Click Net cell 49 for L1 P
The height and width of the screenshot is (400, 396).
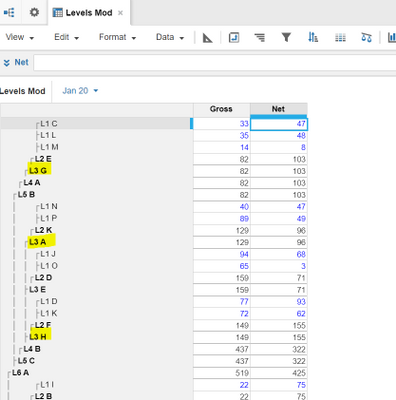pos(279,219)
